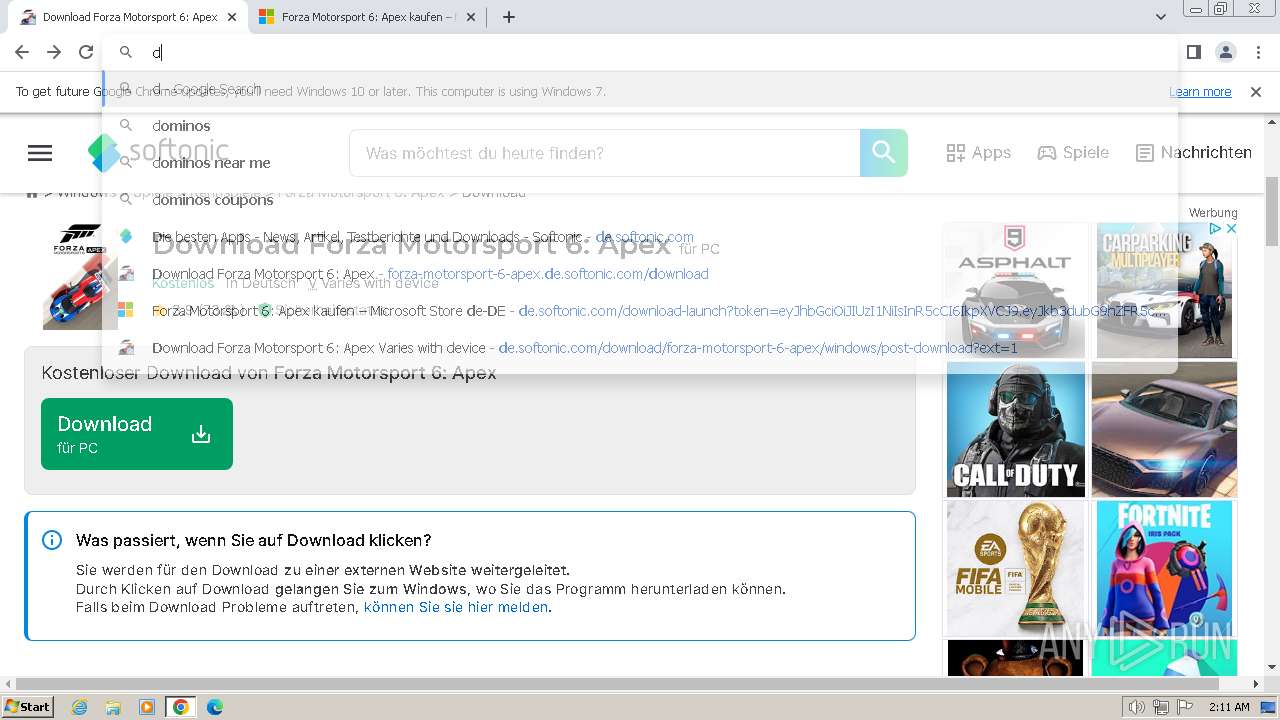Open Microsoft Edge from the taskbar
The width and height of the screenshot is (1280, 720).
[x=214, y=707]
